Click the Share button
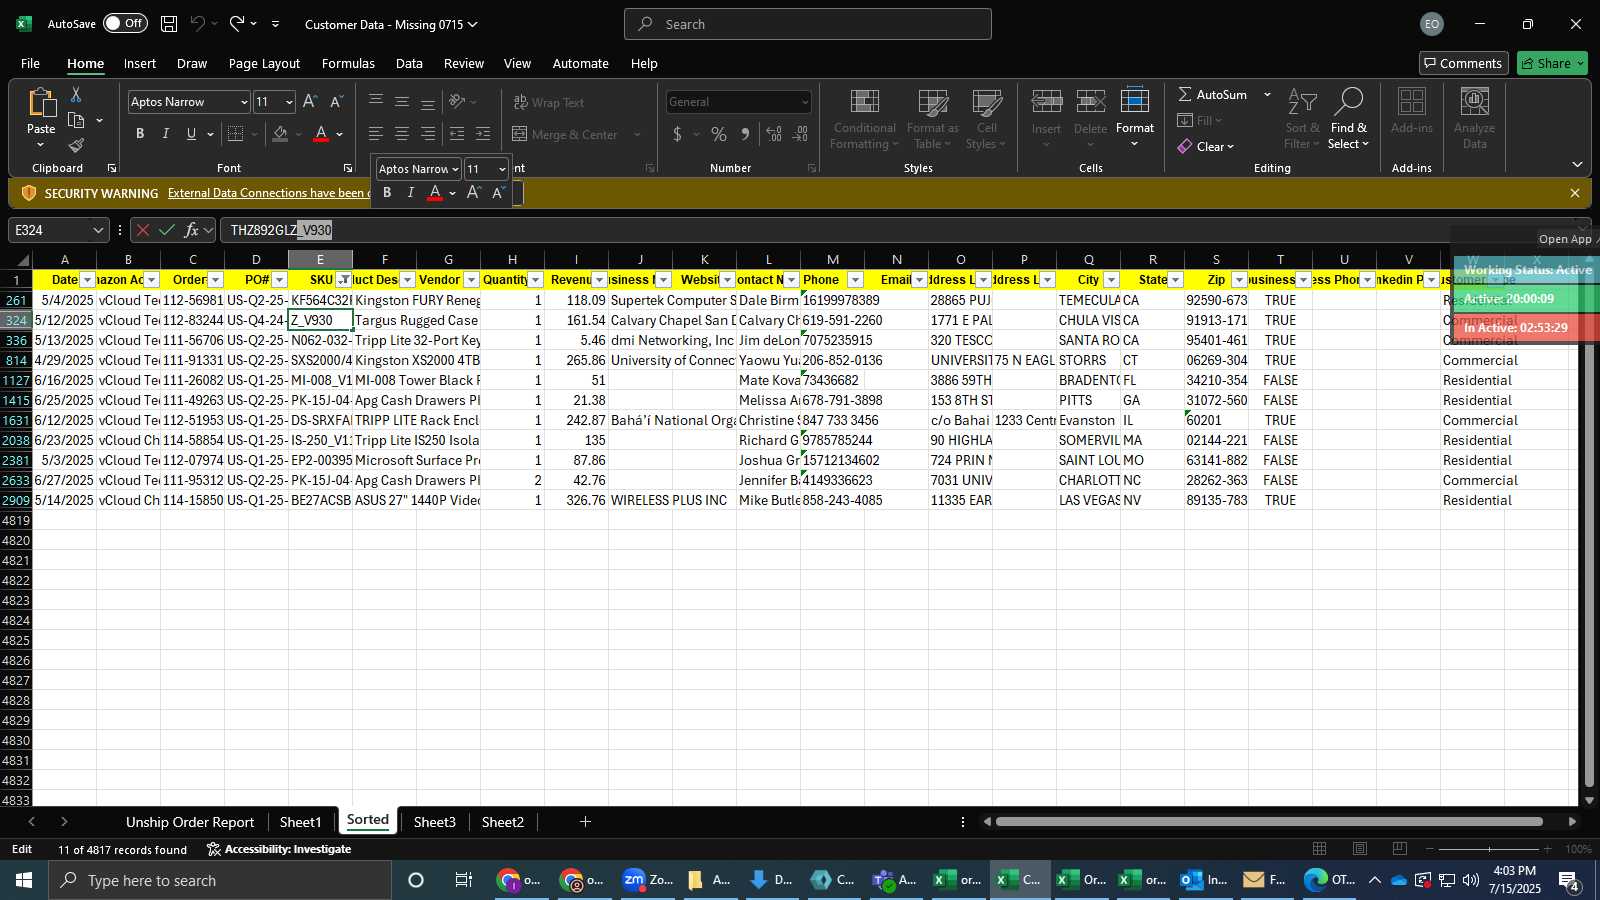1600x900 pixels. click(1552, 63)
